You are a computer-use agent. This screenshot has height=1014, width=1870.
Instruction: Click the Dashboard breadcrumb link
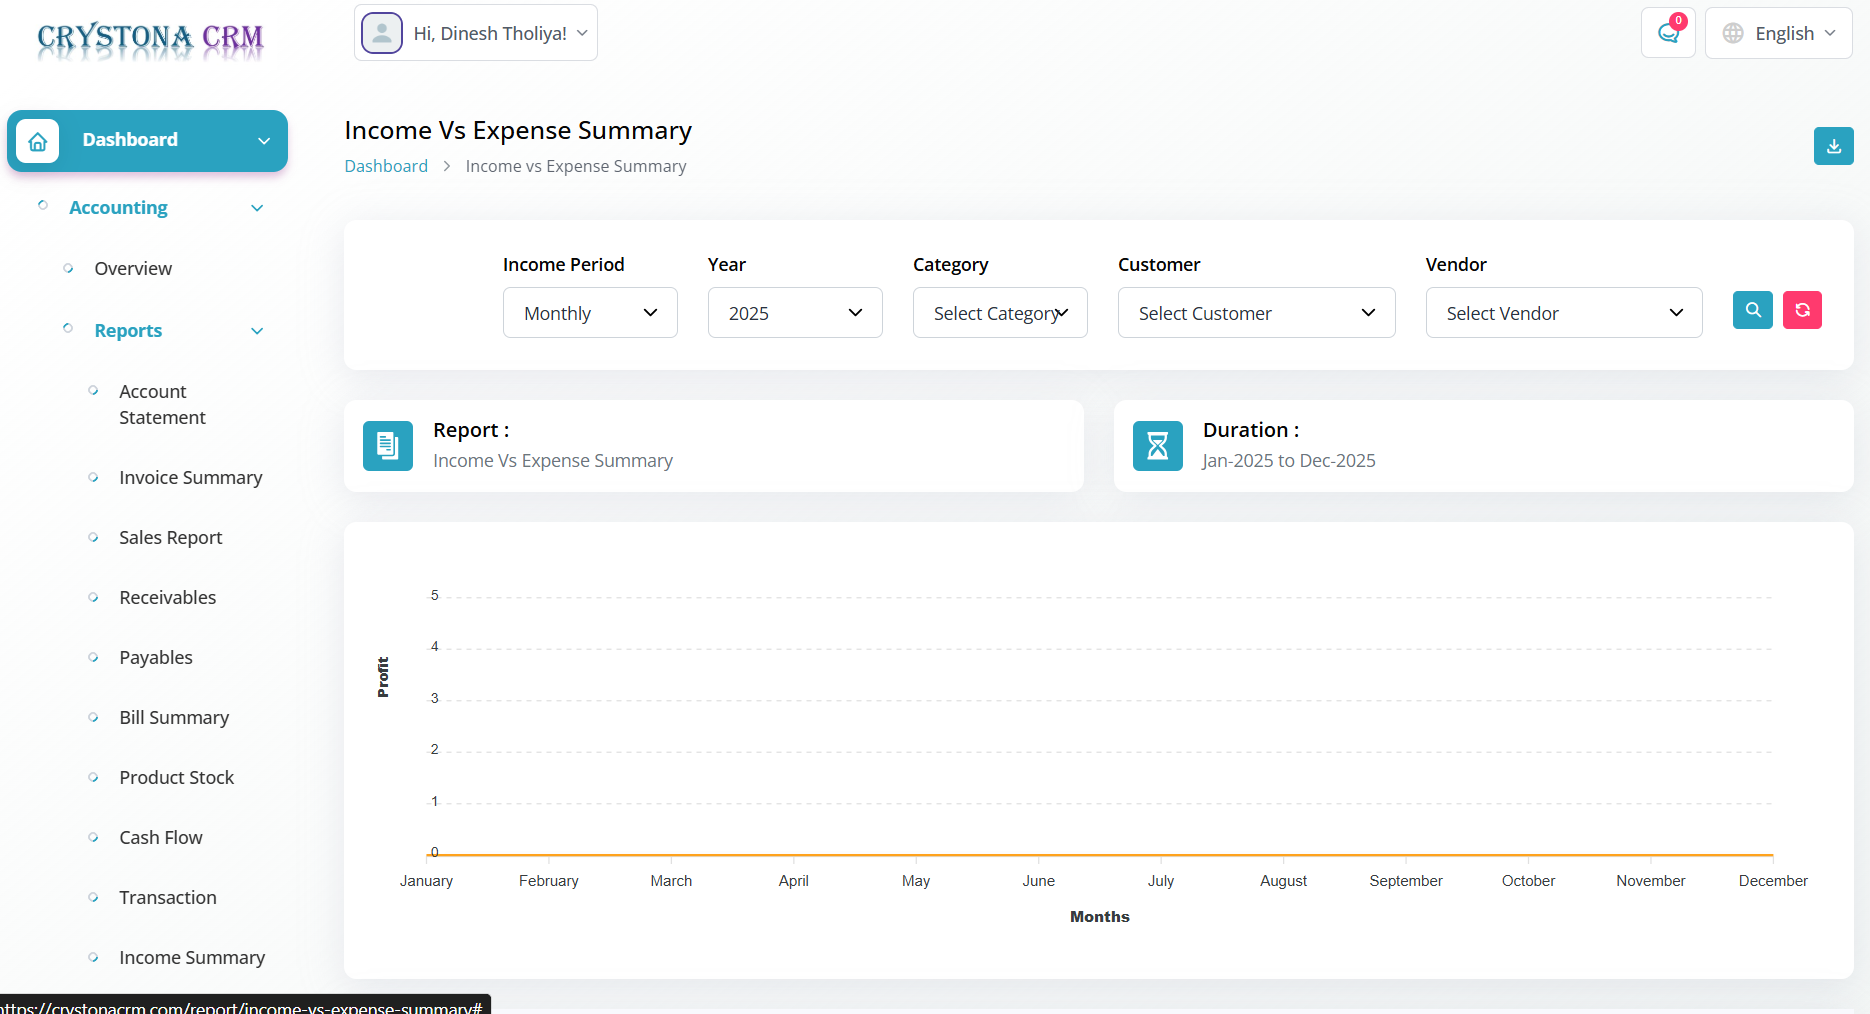click(x=386, y=166)
